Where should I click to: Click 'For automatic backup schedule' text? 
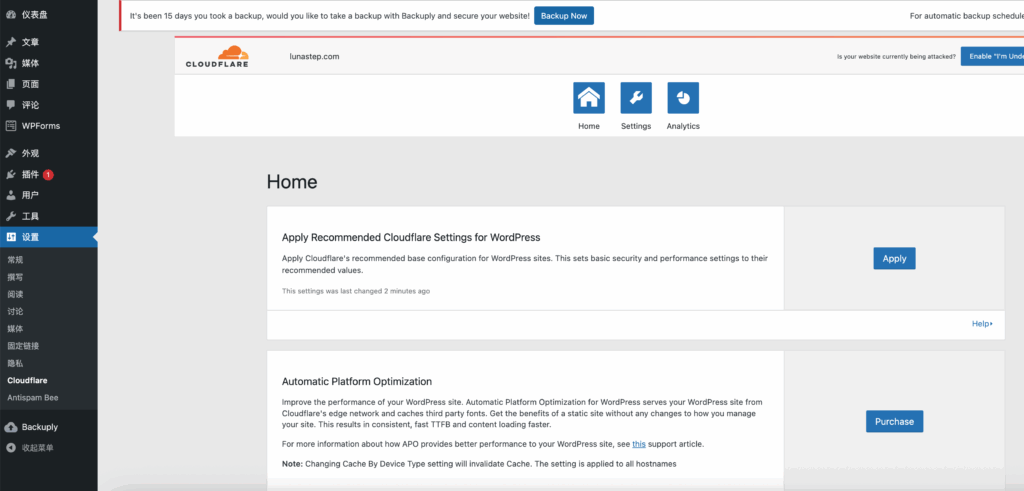point(967,16)
